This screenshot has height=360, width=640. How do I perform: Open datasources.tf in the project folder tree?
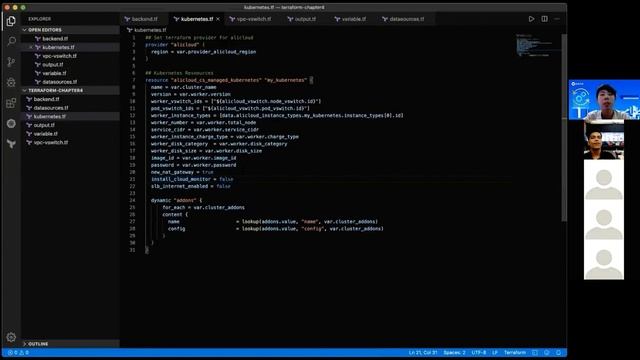pyautogui.click(x=71, y=108)
